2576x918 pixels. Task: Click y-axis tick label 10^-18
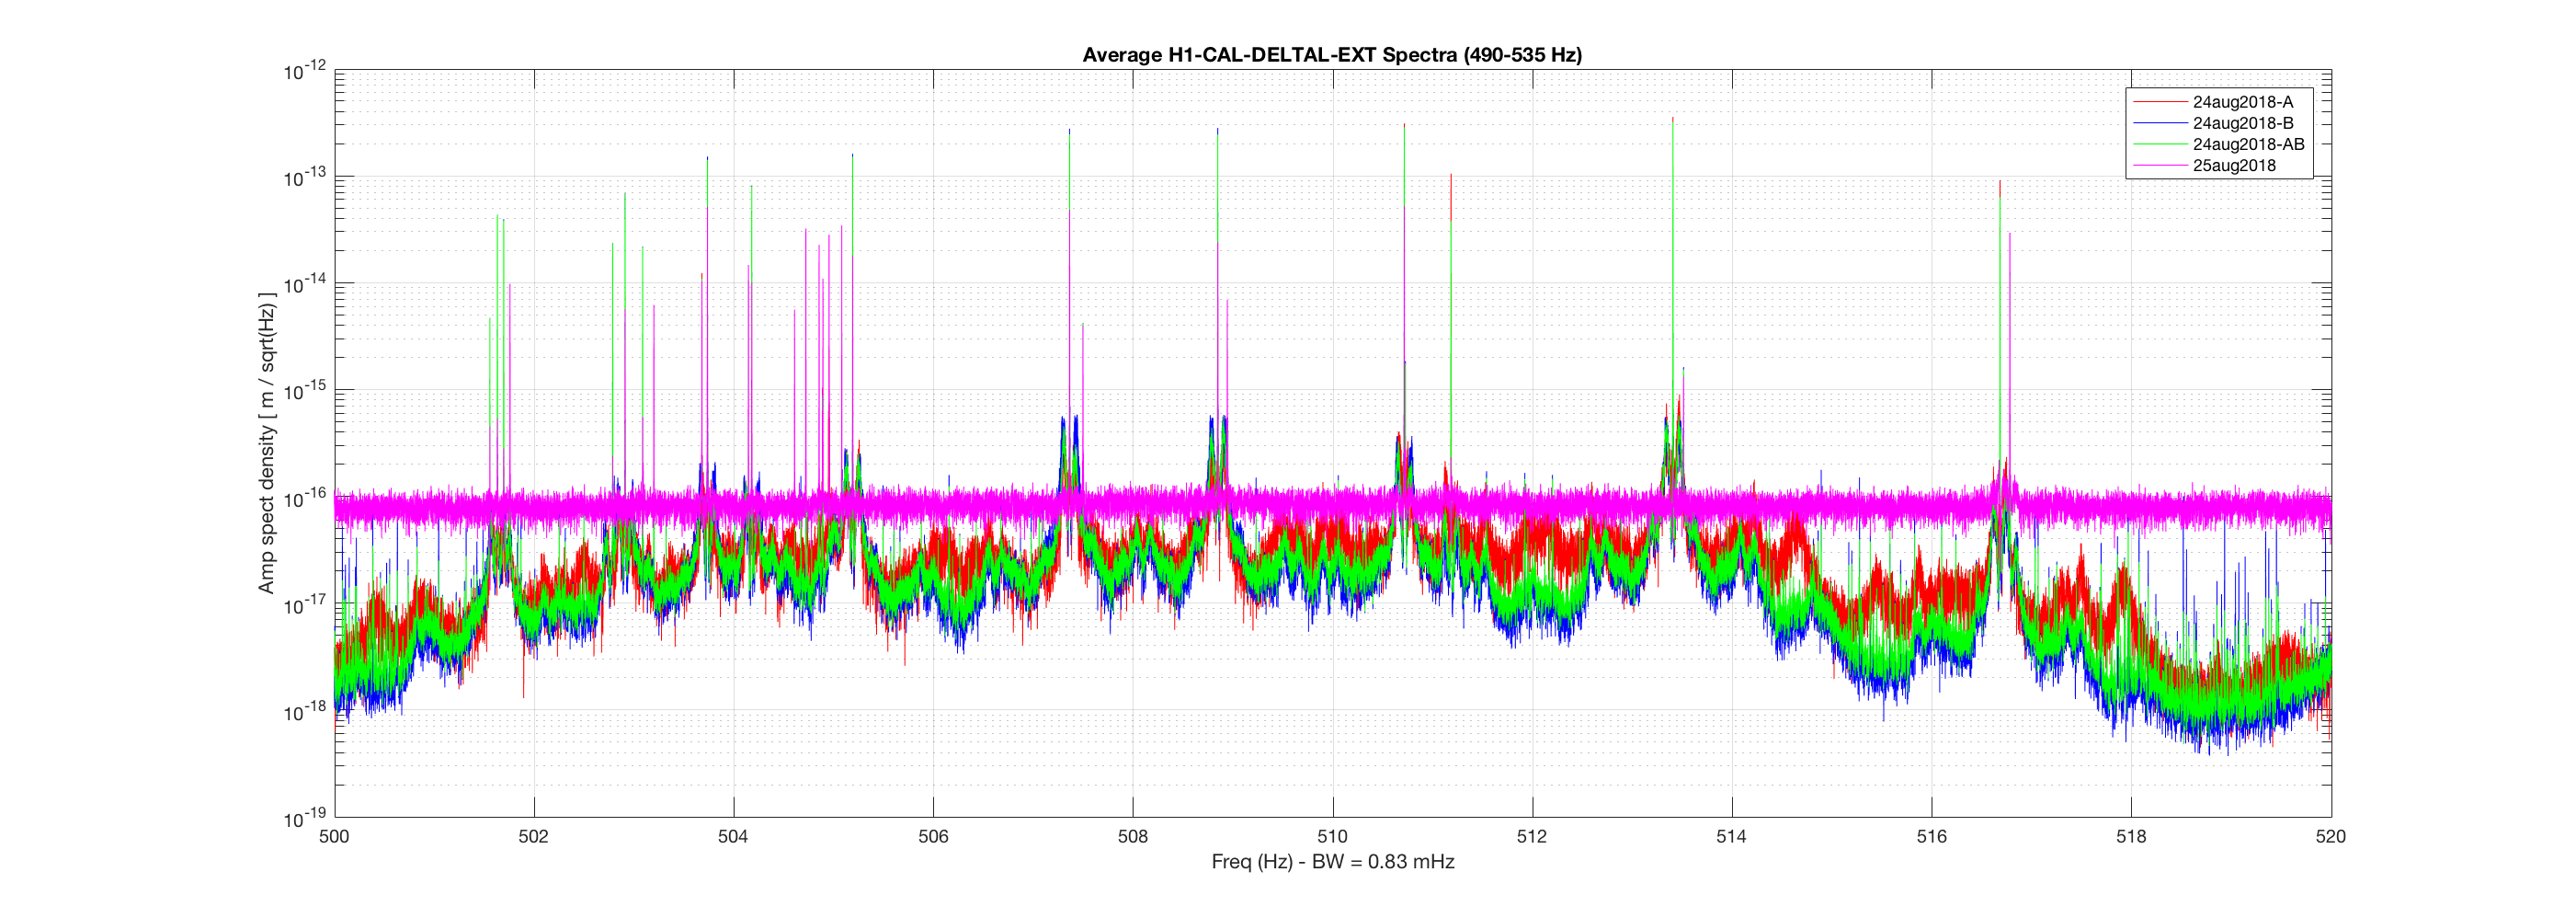[x=305, y=712]
